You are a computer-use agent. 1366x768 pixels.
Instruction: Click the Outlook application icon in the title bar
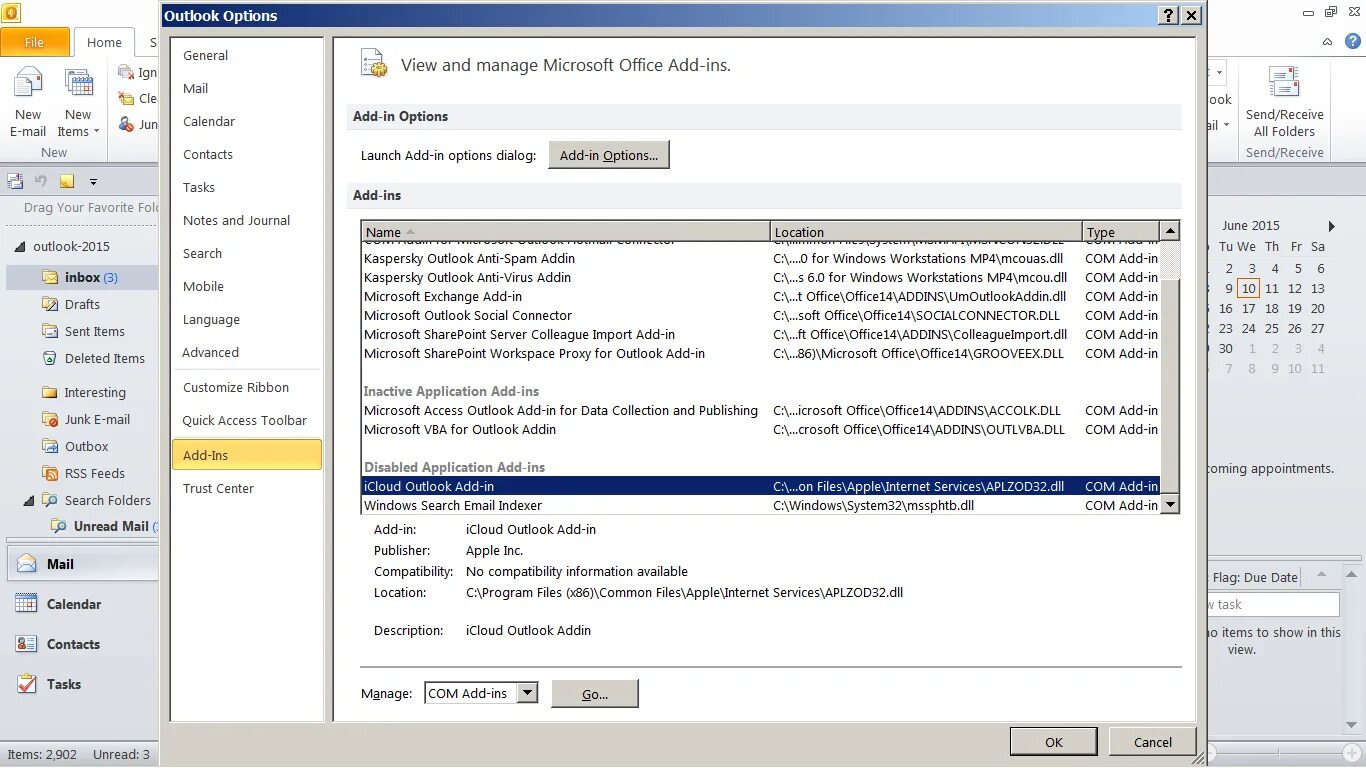pos(12,13)
